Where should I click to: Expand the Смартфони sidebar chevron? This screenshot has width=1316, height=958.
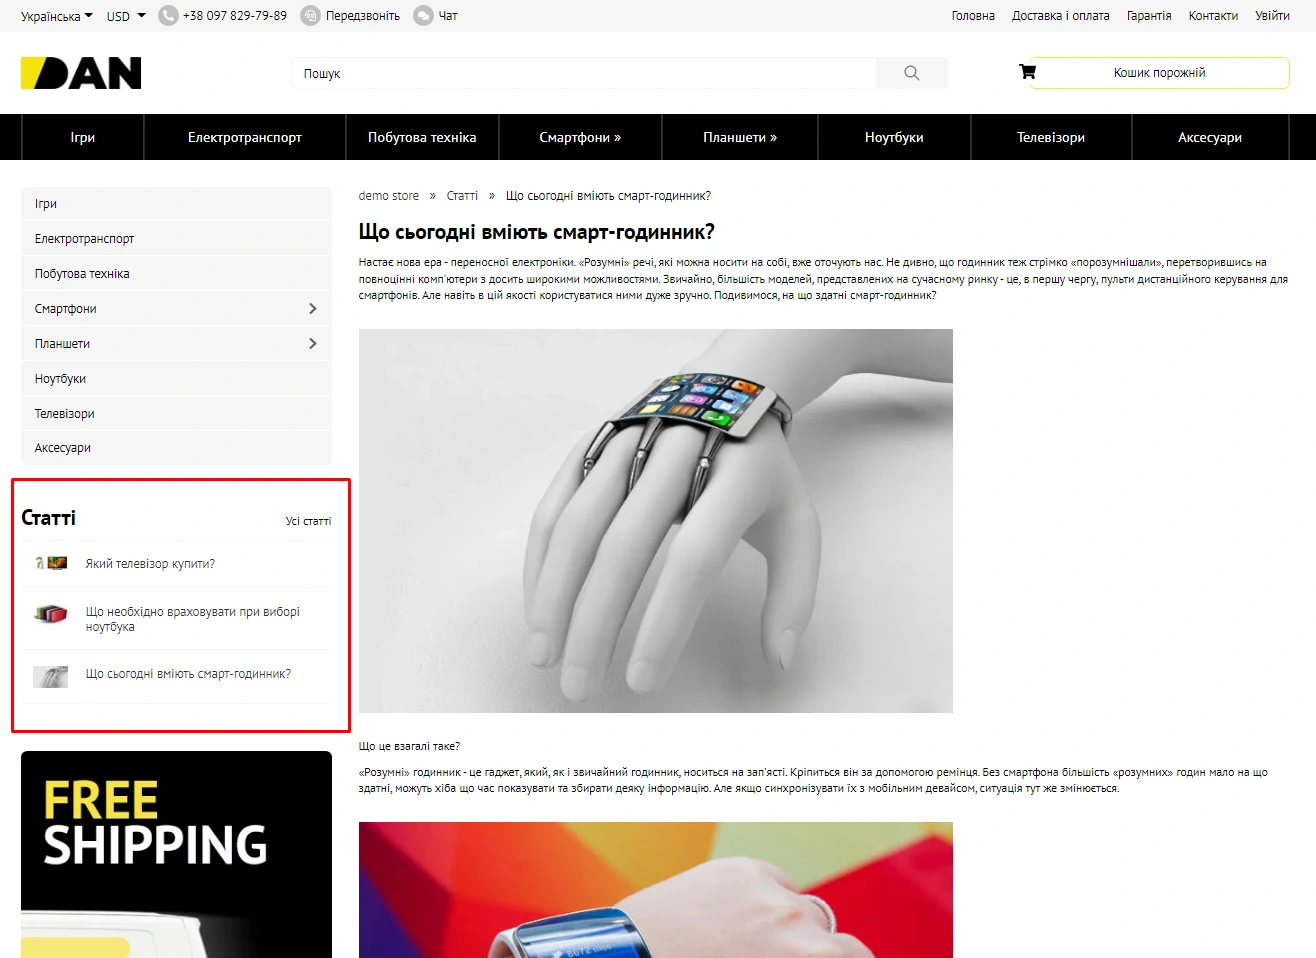(x=312, y=309)
